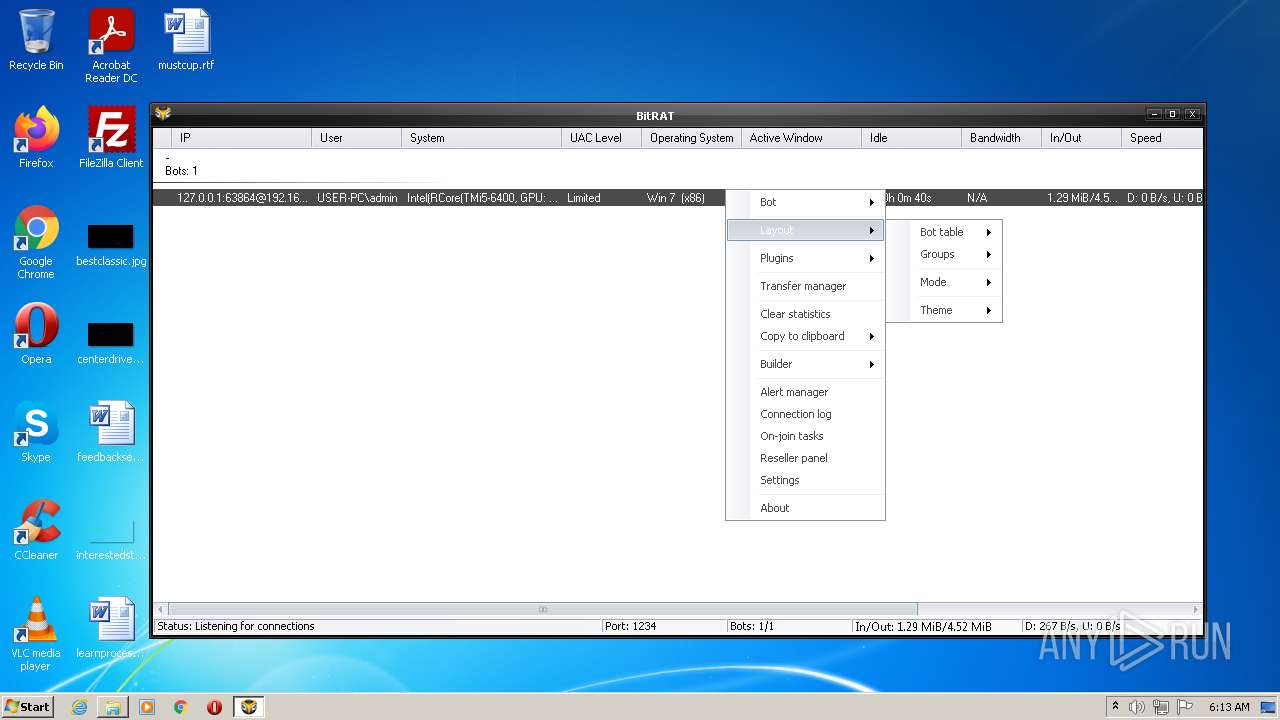Click the network tray icon

click(1161, 707)
